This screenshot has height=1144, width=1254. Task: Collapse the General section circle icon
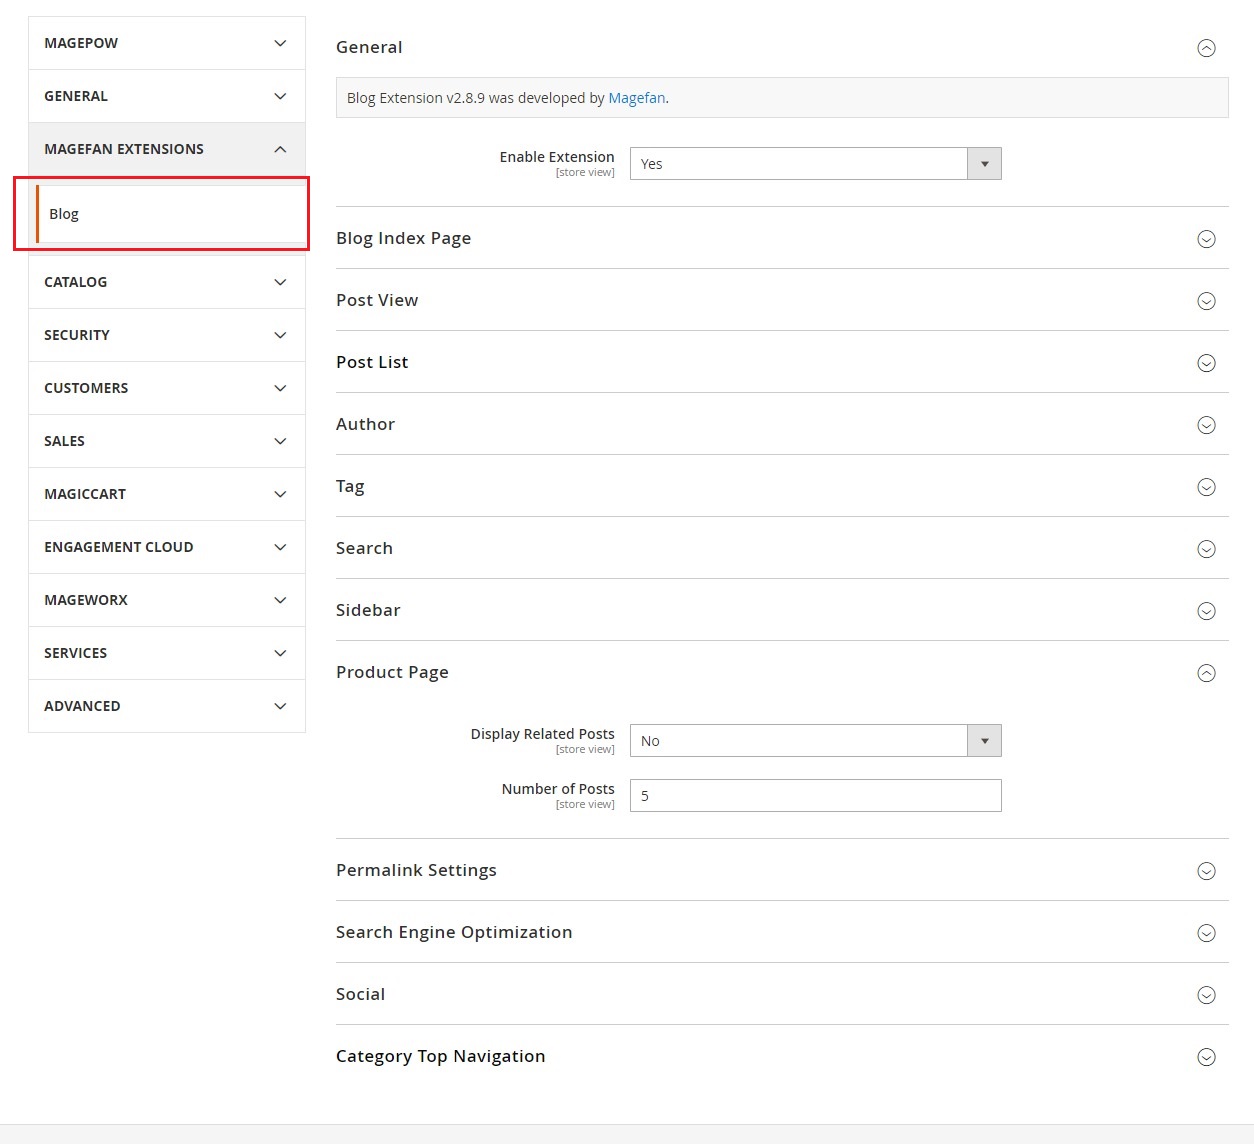coord(1206,48)
